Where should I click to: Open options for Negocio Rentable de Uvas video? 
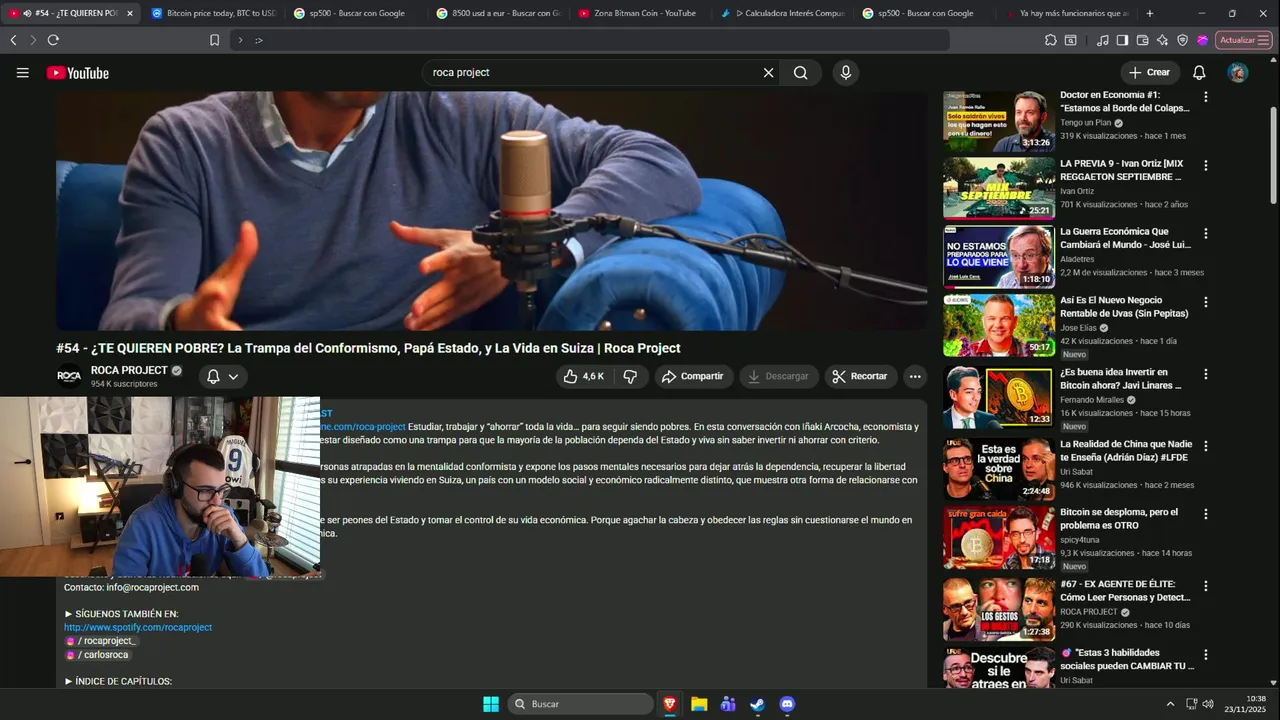click(x=1205, y=301)
